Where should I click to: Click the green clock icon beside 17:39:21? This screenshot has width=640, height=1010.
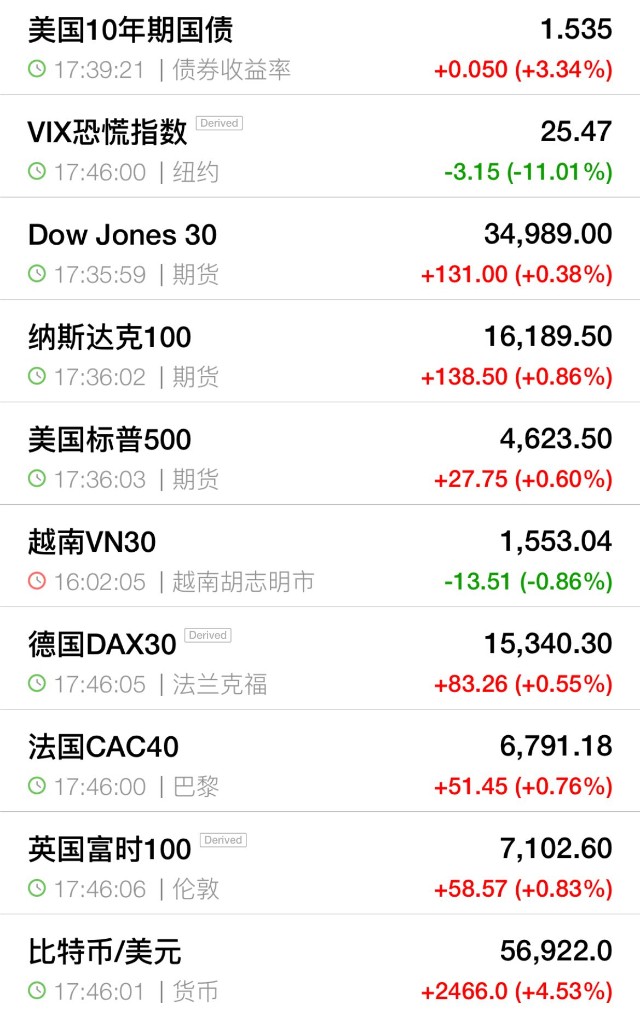point(37,69)
